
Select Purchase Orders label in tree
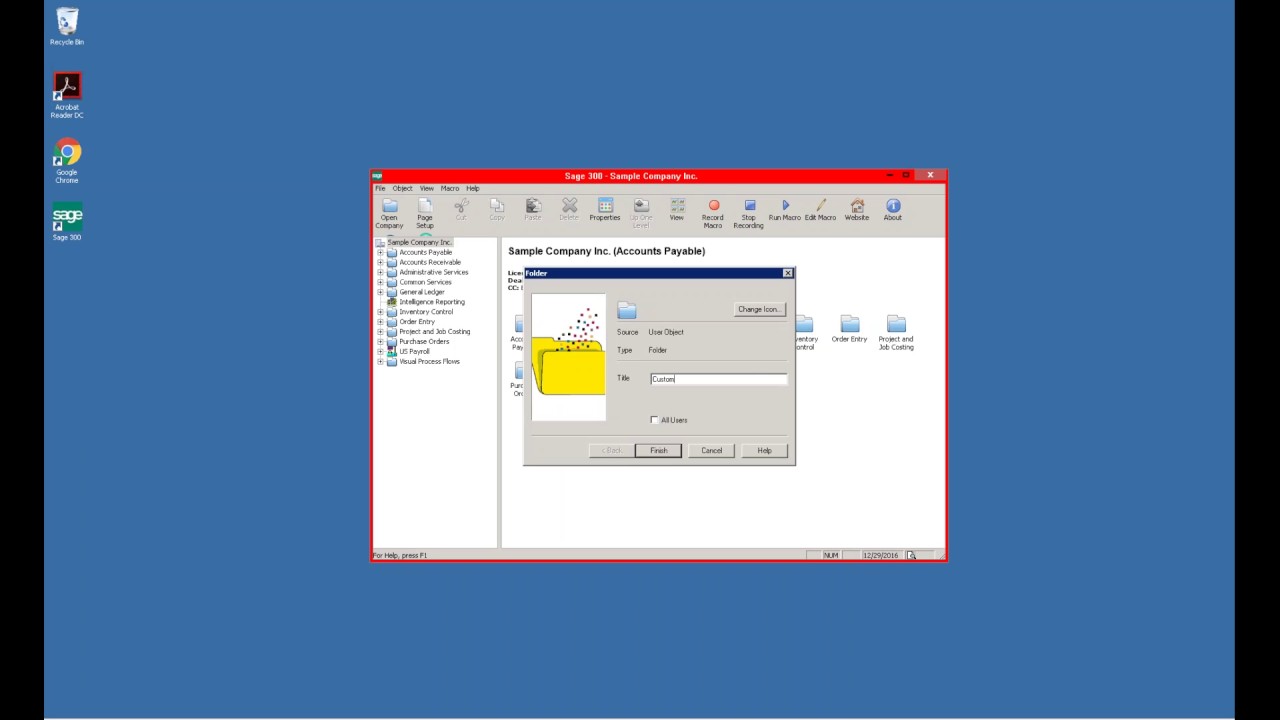pos(424,342)
